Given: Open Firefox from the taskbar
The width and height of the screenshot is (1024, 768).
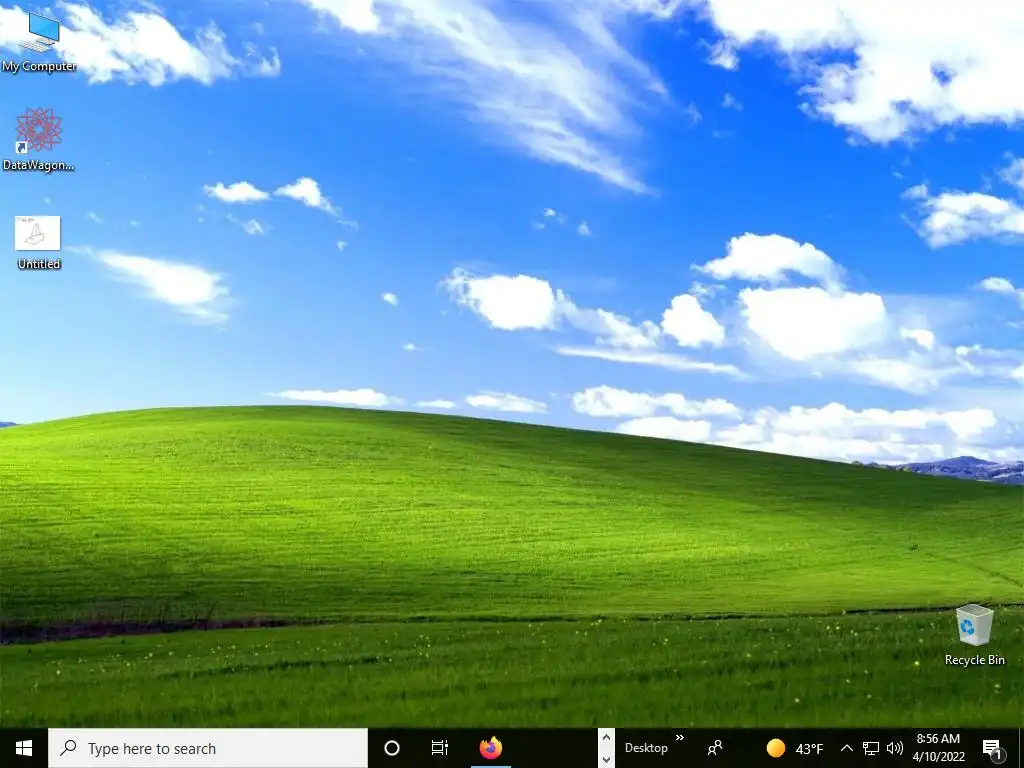Looking at the screenshot, I should click(490, 748).
